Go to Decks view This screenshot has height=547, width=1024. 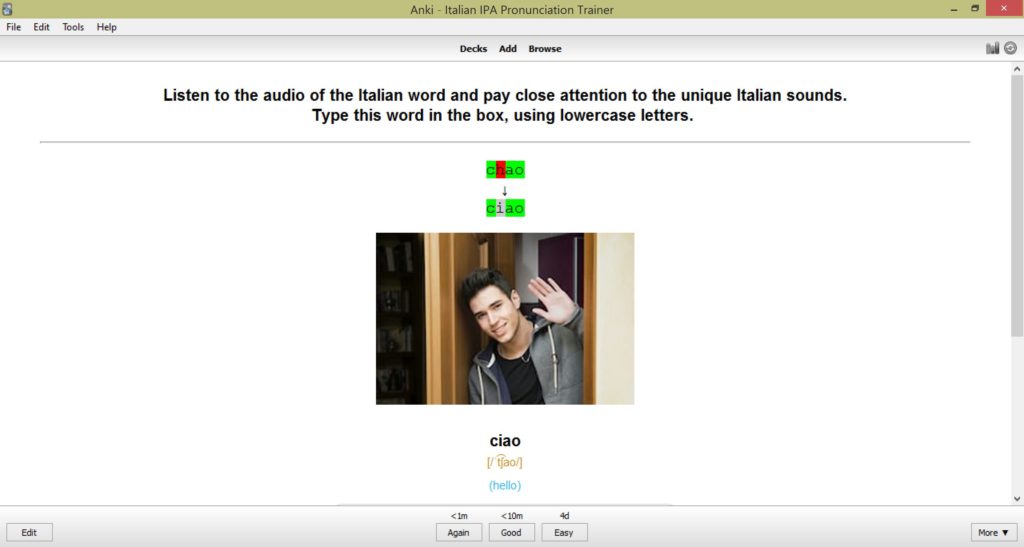(473, 48)
